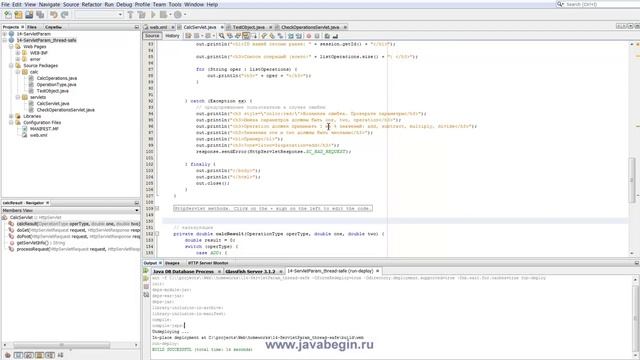
Task: Expand the WEB-INF folder
Action: (x=18, y=53)
